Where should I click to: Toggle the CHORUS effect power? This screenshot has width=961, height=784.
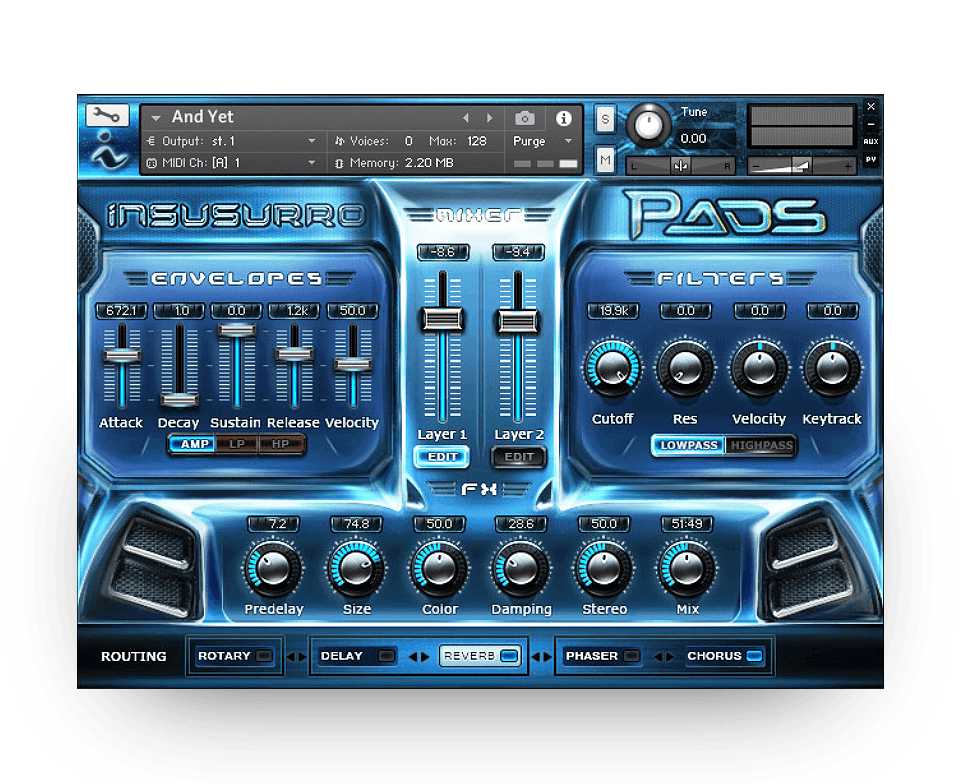point(755,656)
